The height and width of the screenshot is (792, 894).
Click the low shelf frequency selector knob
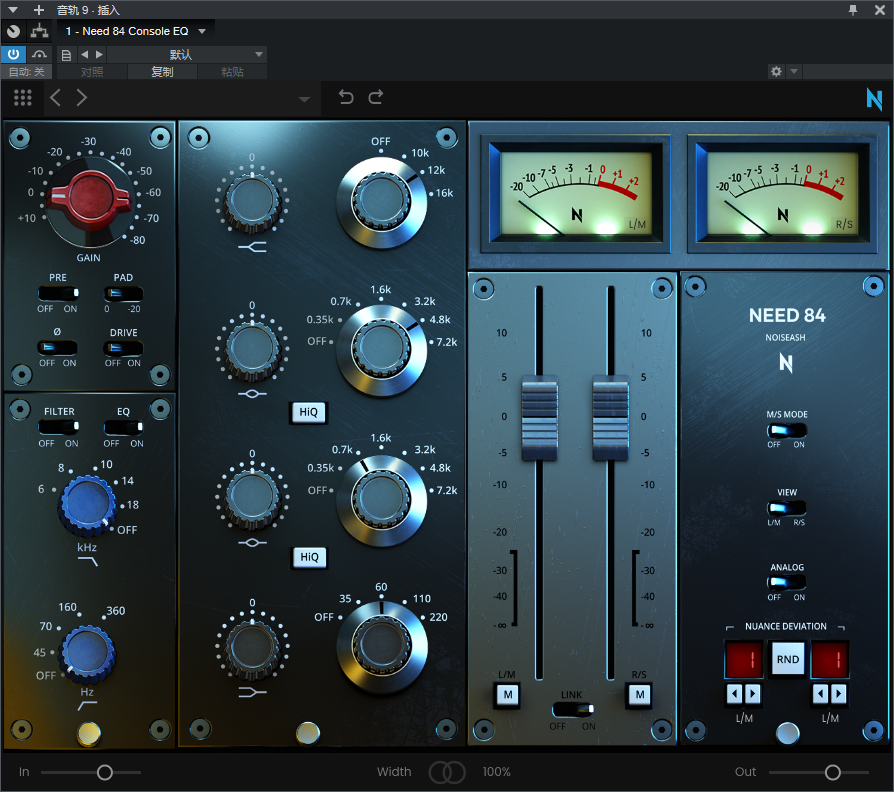381,647
